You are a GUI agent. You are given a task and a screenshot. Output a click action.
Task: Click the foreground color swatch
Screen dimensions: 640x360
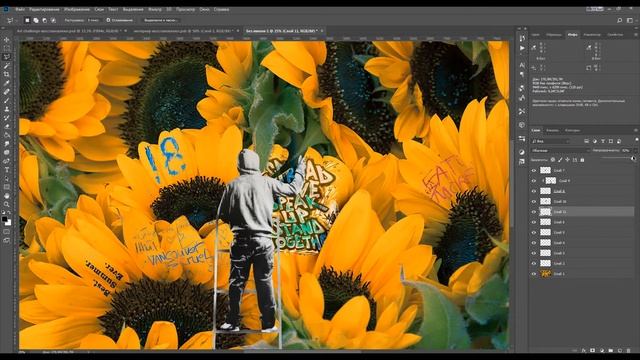click(x=4, y=220)
